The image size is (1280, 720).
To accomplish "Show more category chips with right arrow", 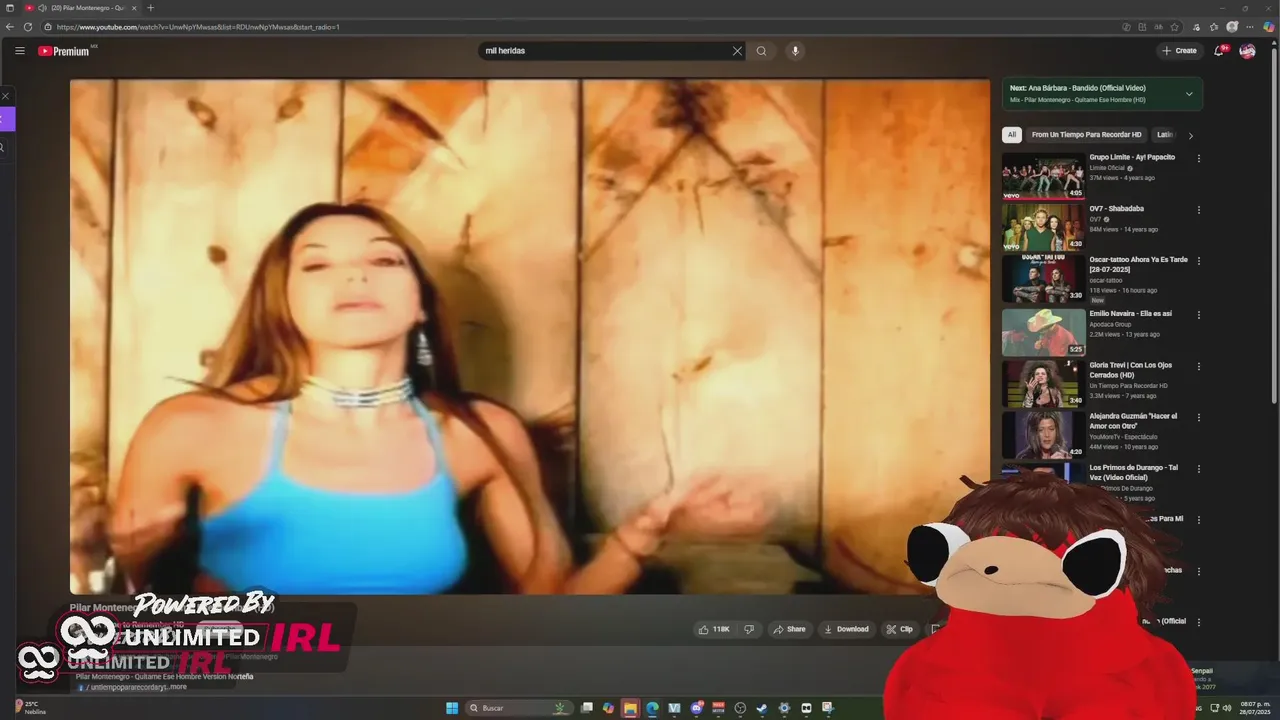I will (1190, 135).
